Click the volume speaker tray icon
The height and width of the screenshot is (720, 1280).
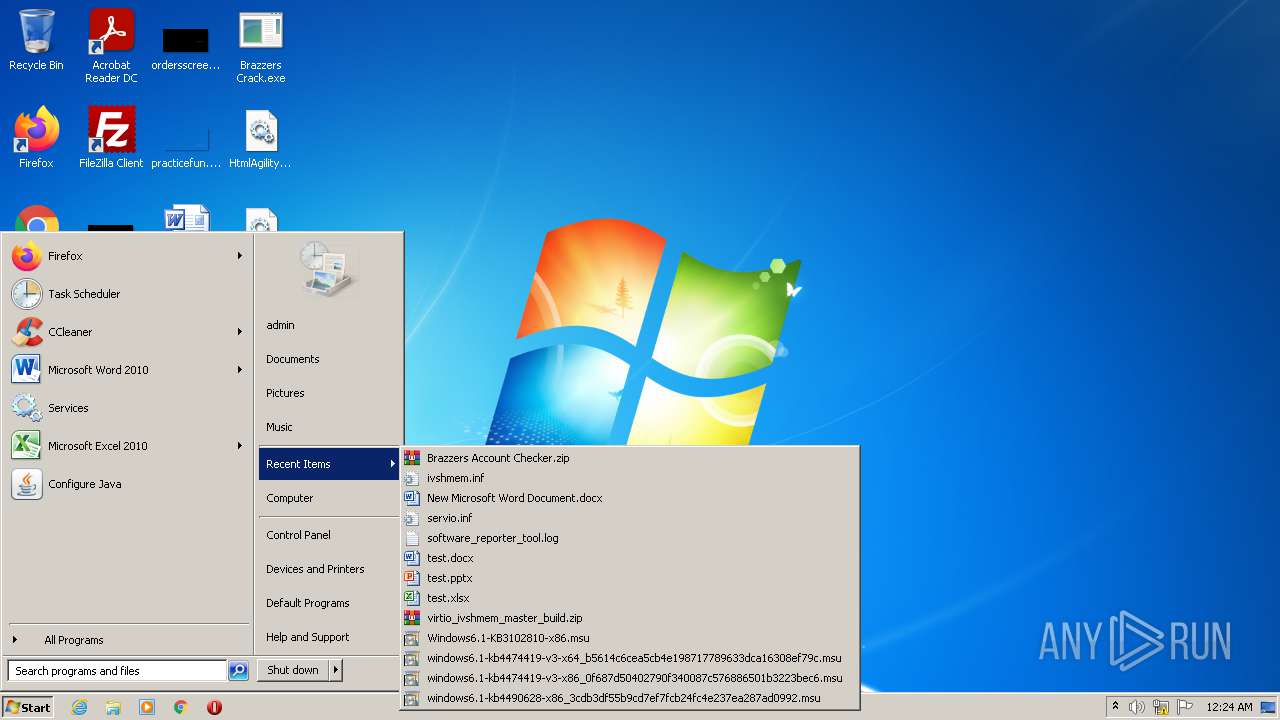coord(1137,707)
